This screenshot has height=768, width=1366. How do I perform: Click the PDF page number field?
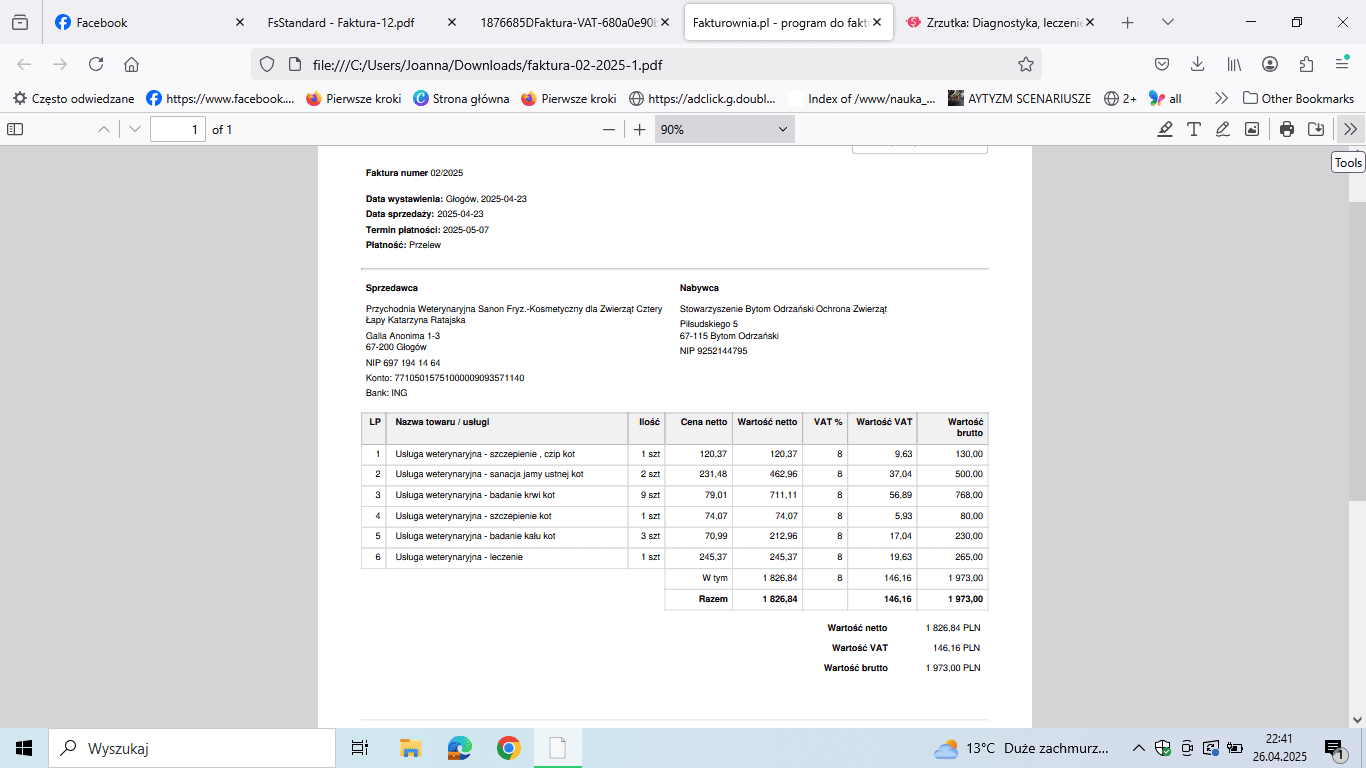coord(178,129)
